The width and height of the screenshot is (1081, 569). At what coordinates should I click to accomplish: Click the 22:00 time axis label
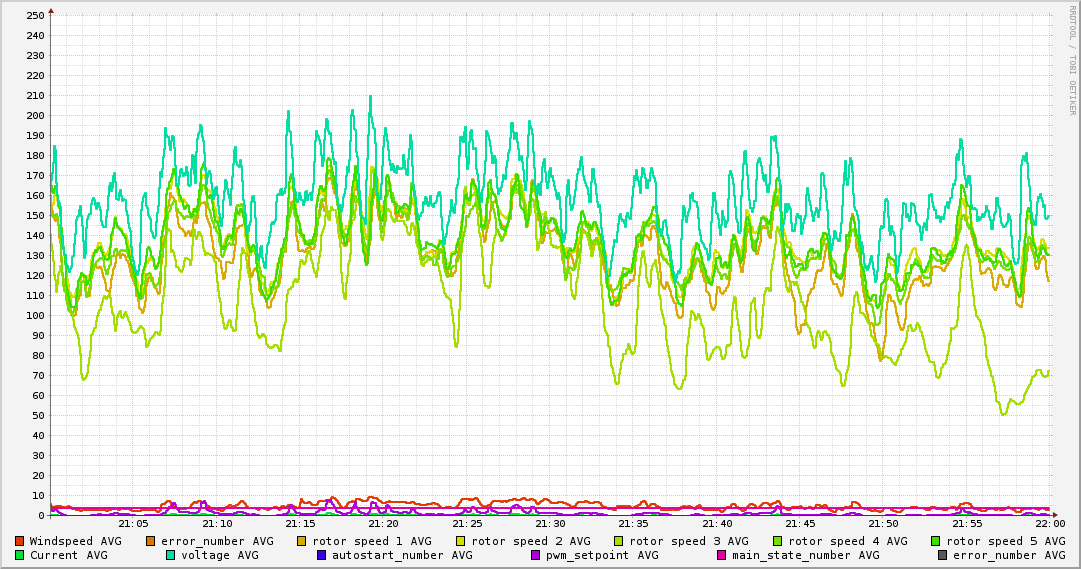pyautogui.click(x=1050, y=523)
